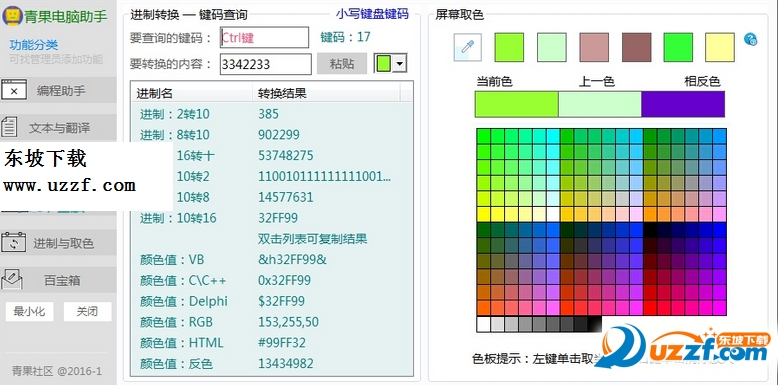
Task: Open 文本与翻译 category
Action: (x=58, y=128)
